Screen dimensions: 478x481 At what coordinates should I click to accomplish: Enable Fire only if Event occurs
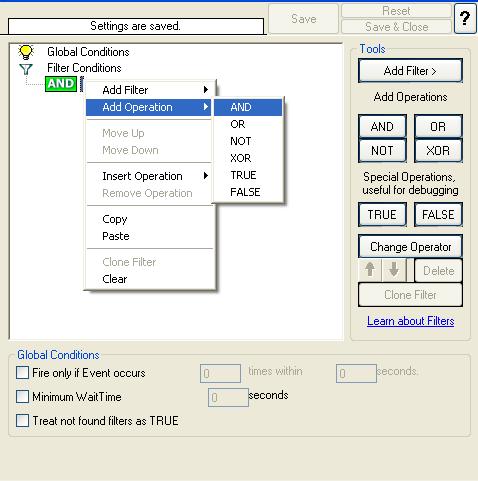click(x=22, y=373)
